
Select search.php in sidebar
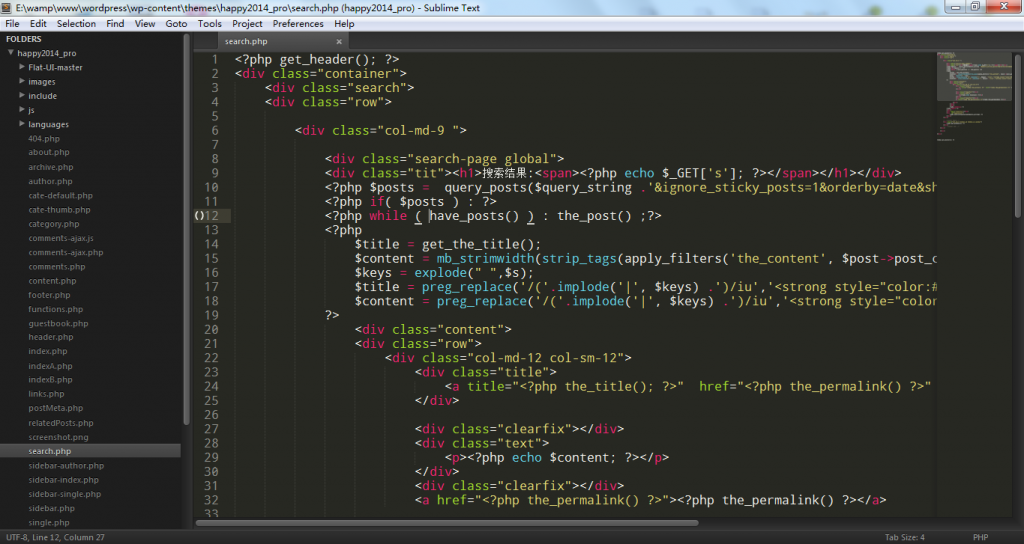tap(90, 451)
